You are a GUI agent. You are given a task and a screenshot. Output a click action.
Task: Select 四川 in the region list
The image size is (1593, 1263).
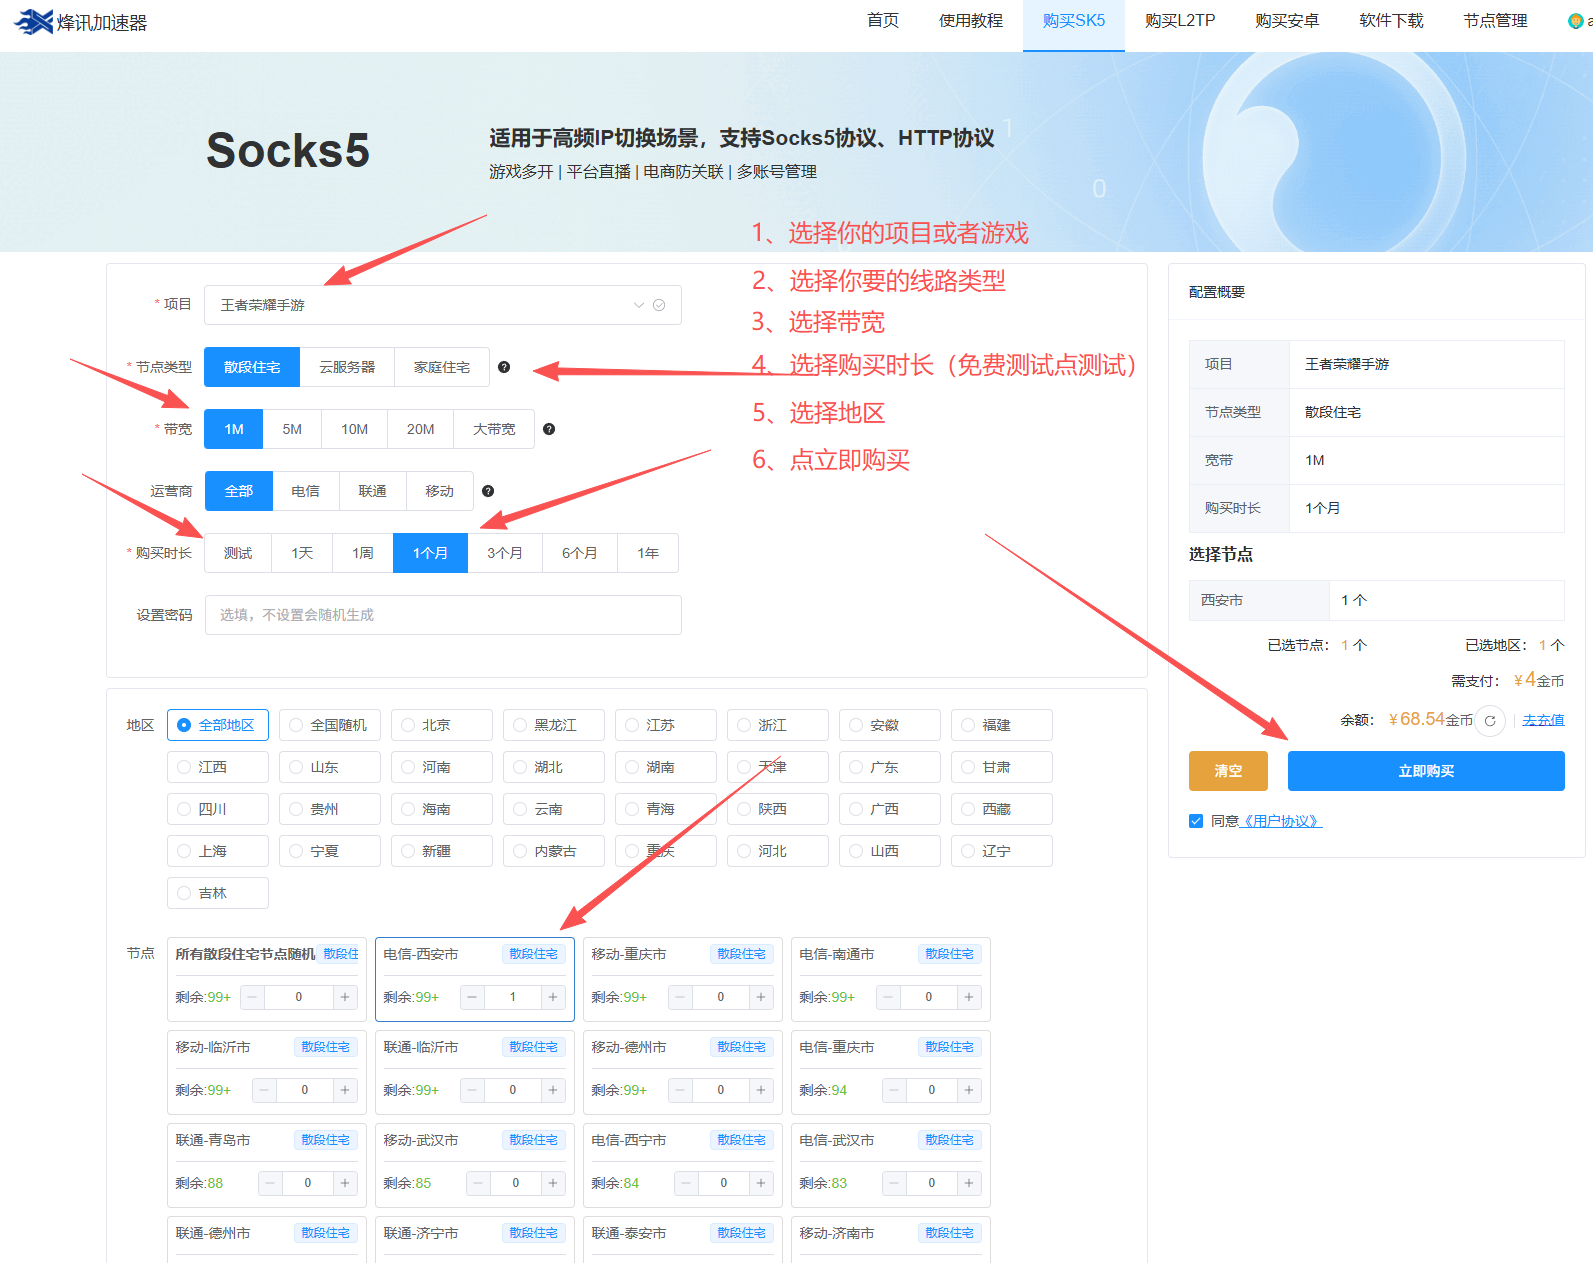(217, 809)
